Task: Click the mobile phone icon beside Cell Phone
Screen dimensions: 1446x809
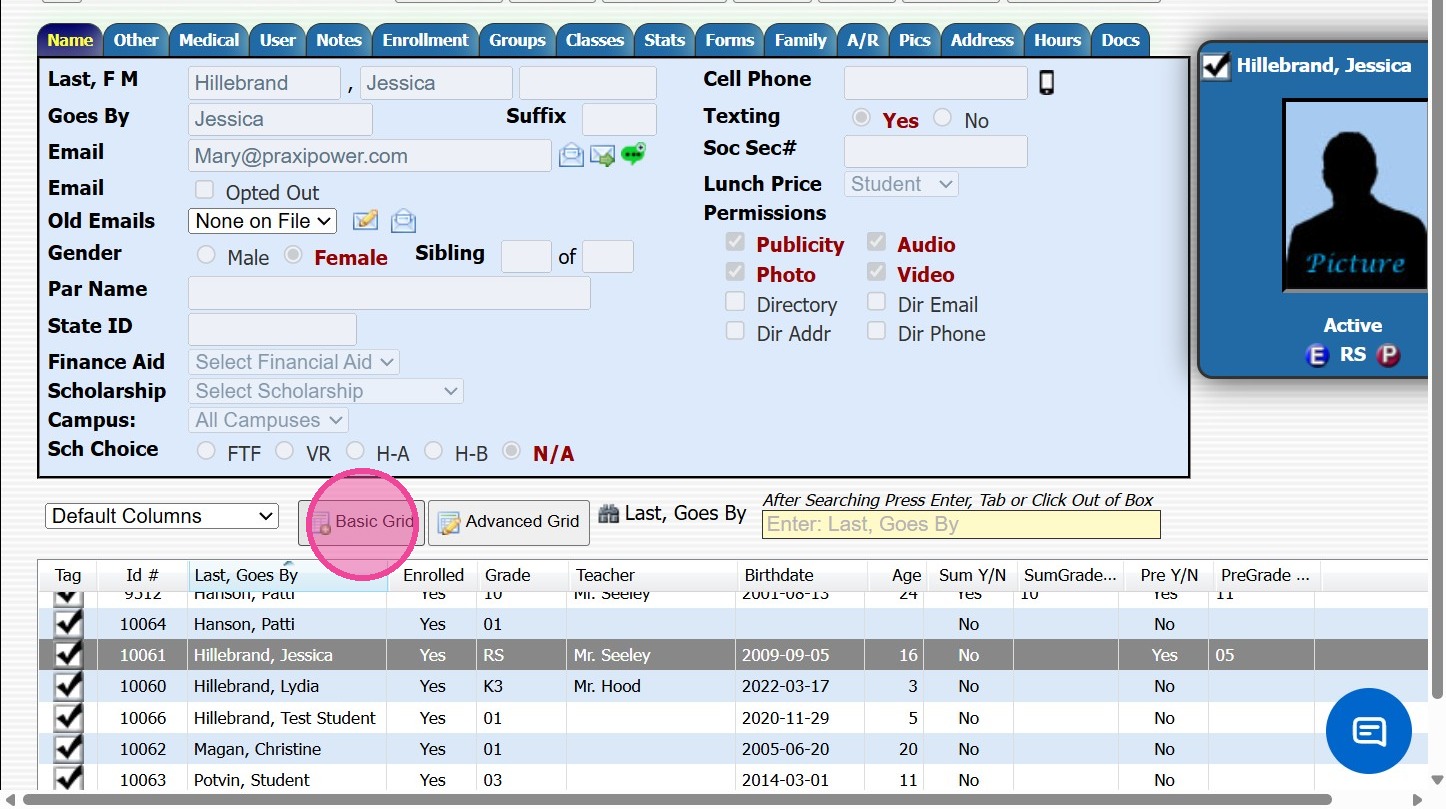Action: (1046, 82)
